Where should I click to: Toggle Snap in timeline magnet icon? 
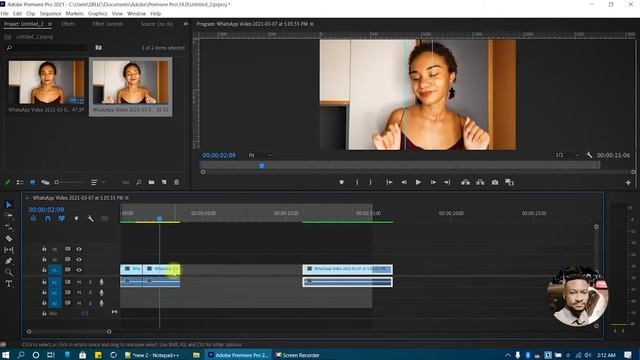tap(48, 219)
